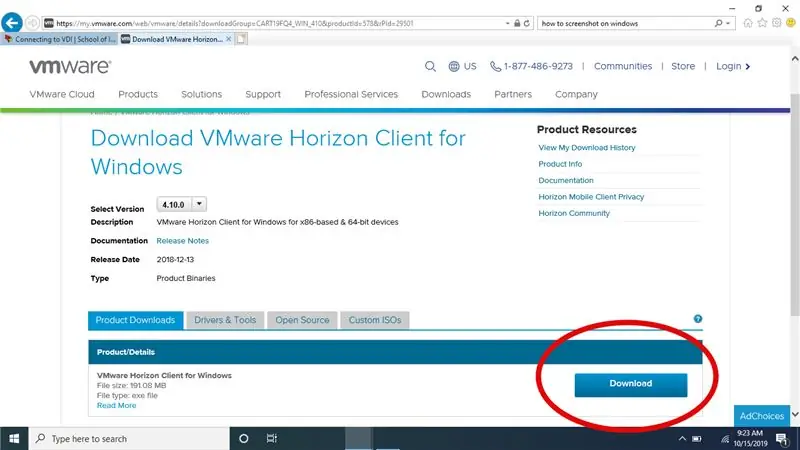Open Task View icon on taskbar
Screen dimensions: 800x450
(271, 438)
